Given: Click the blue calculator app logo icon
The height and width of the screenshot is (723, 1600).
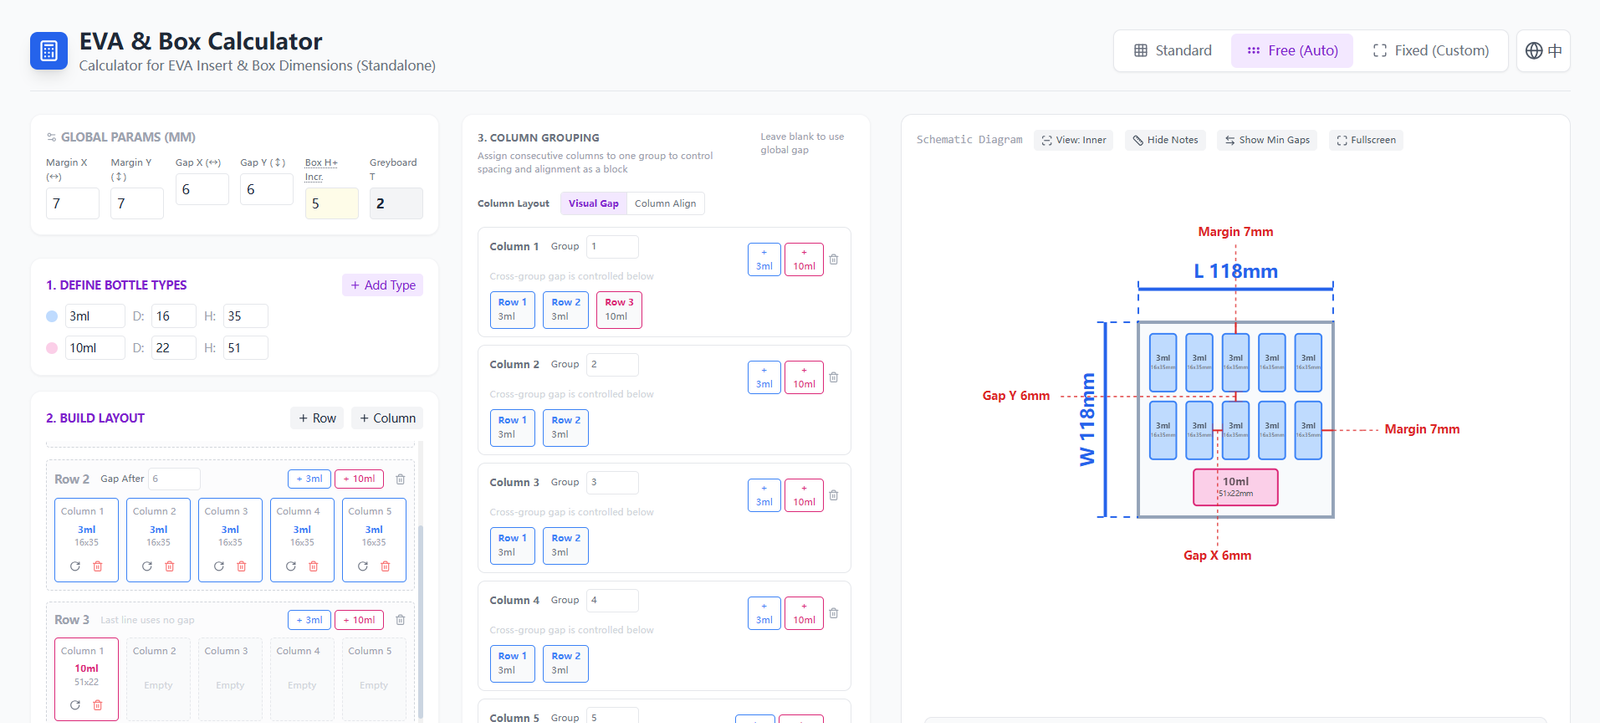Looking at the screenshot, I should click(49, 51).
